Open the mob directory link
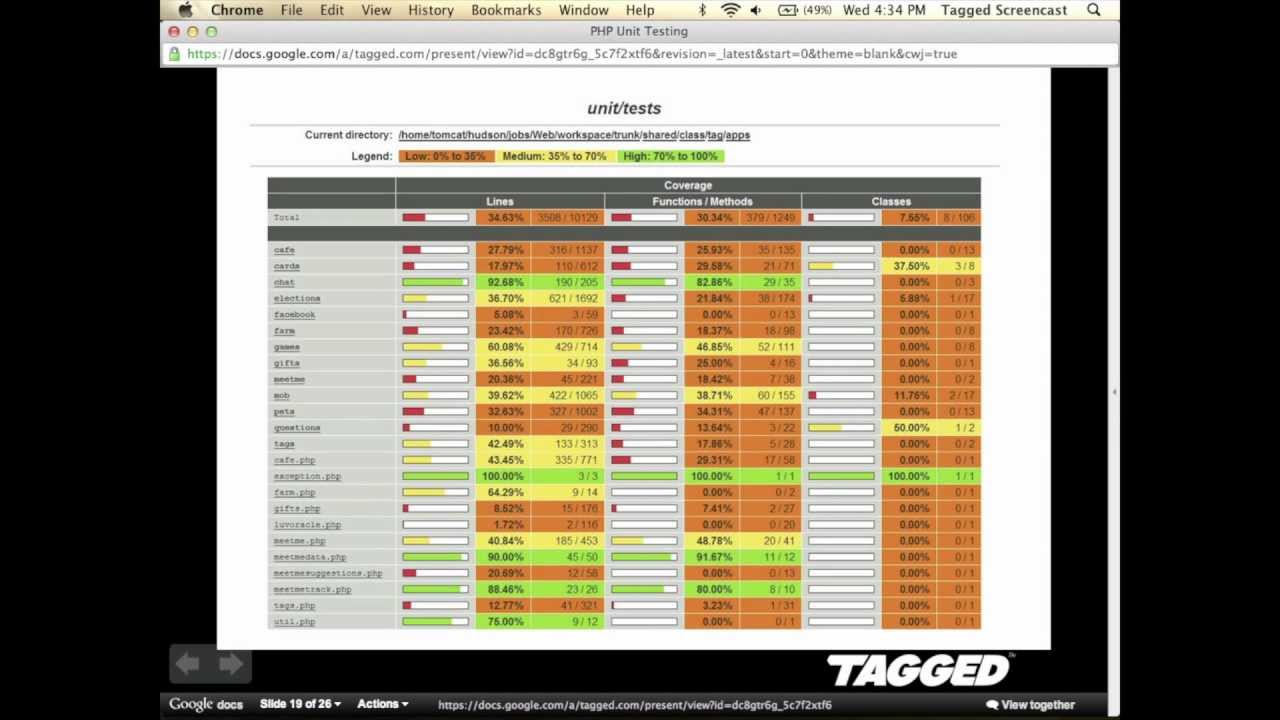1280x720 pixels. tap(281, 395)
